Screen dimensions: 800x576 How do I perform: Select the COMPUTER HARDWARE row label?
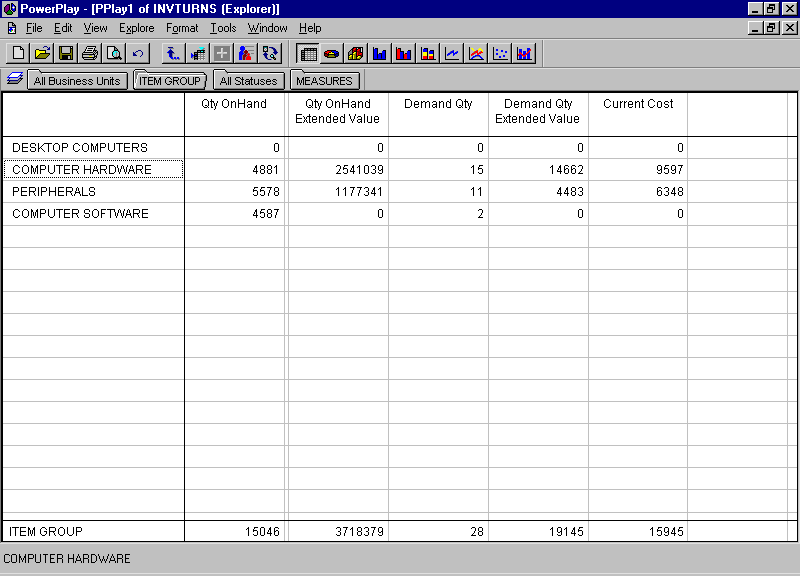click(x=93, y=169)
